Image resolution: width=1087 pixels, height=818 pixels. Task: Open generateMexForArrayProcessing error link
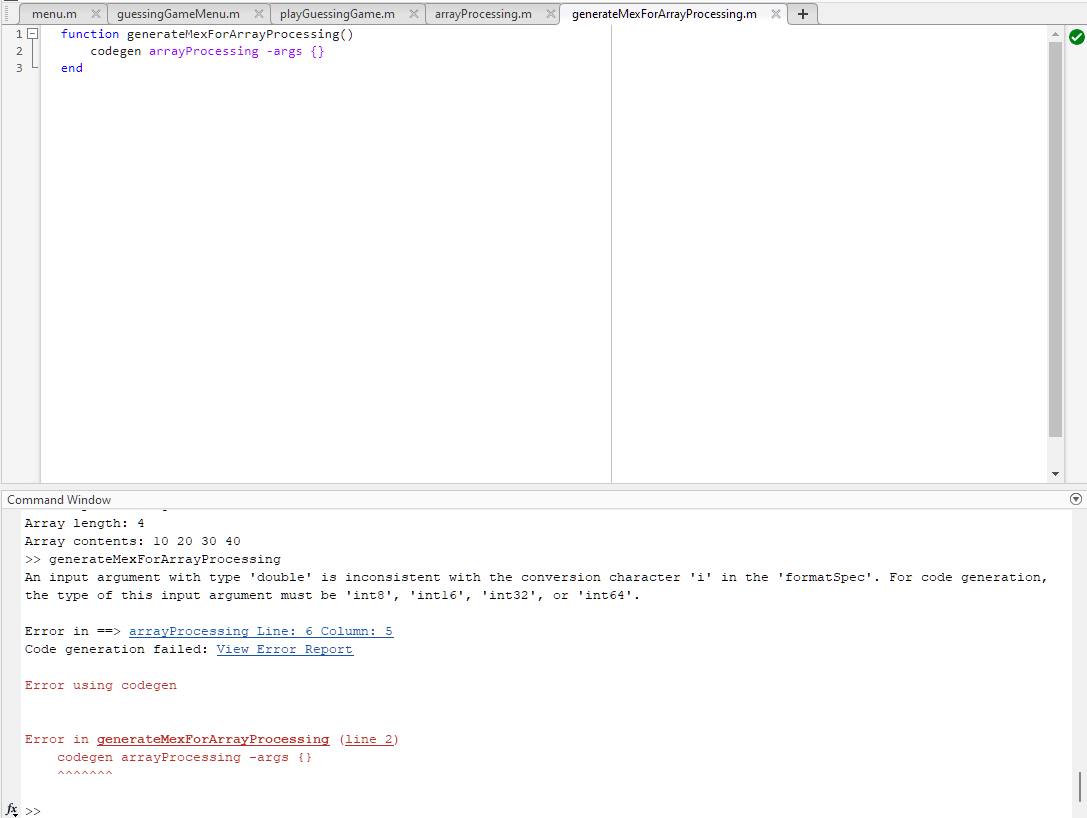(213, 740)
